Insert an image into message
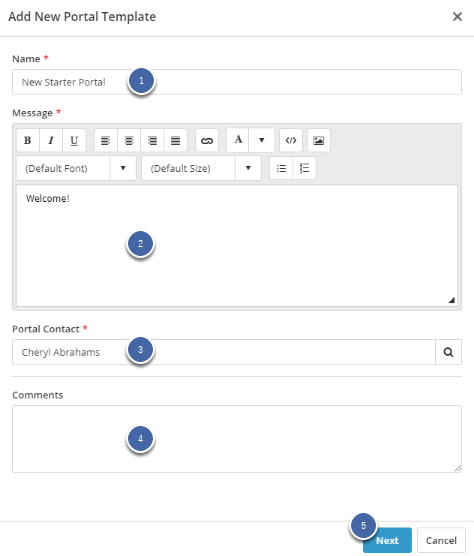 click(x=319, y=140)
